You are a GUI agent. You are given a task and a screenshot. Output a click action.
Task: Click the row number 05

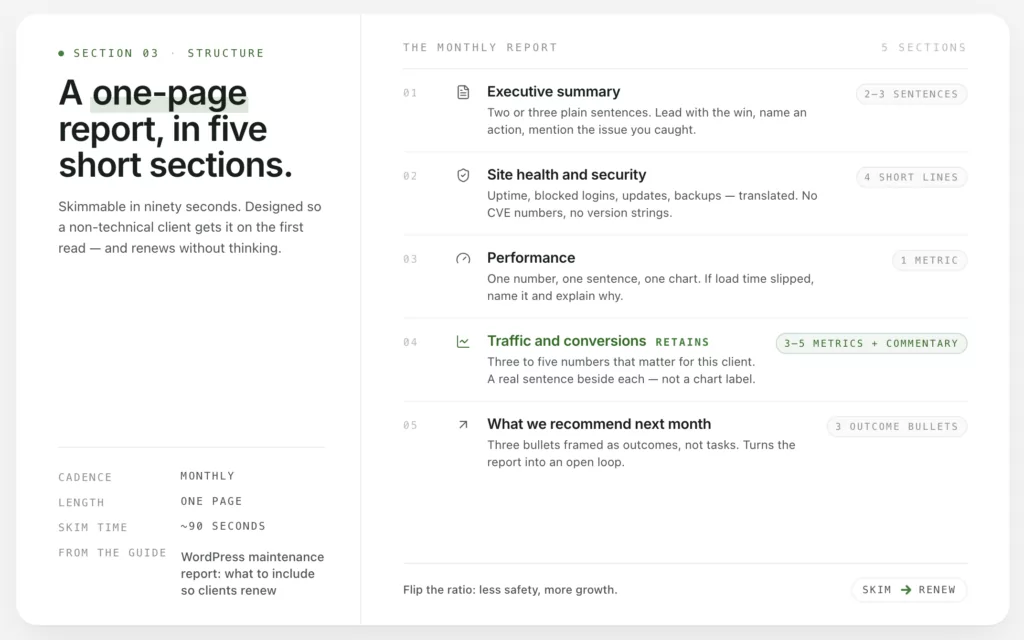coord(410,425)
